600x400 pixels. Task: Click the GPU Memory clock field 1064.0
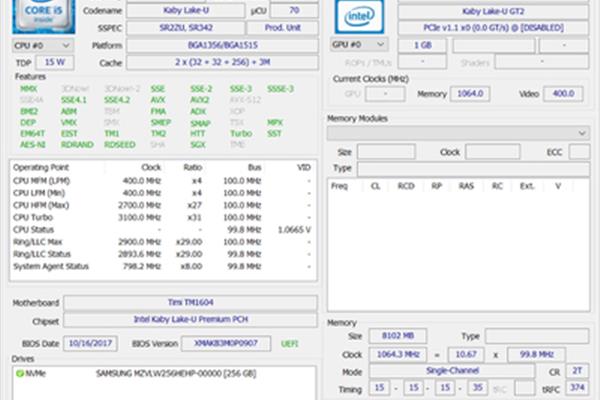470,94
